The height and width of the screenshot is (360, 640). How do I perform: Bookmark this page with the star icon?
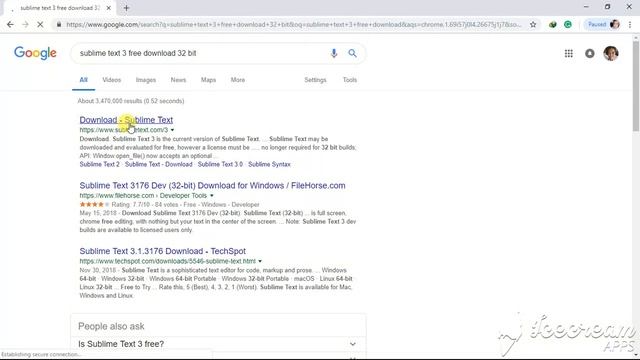point(533,24)
